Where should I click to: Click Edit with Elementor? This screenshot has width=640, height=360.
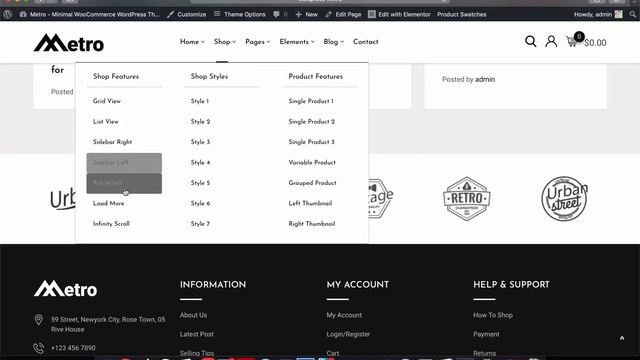pos(399,14)
